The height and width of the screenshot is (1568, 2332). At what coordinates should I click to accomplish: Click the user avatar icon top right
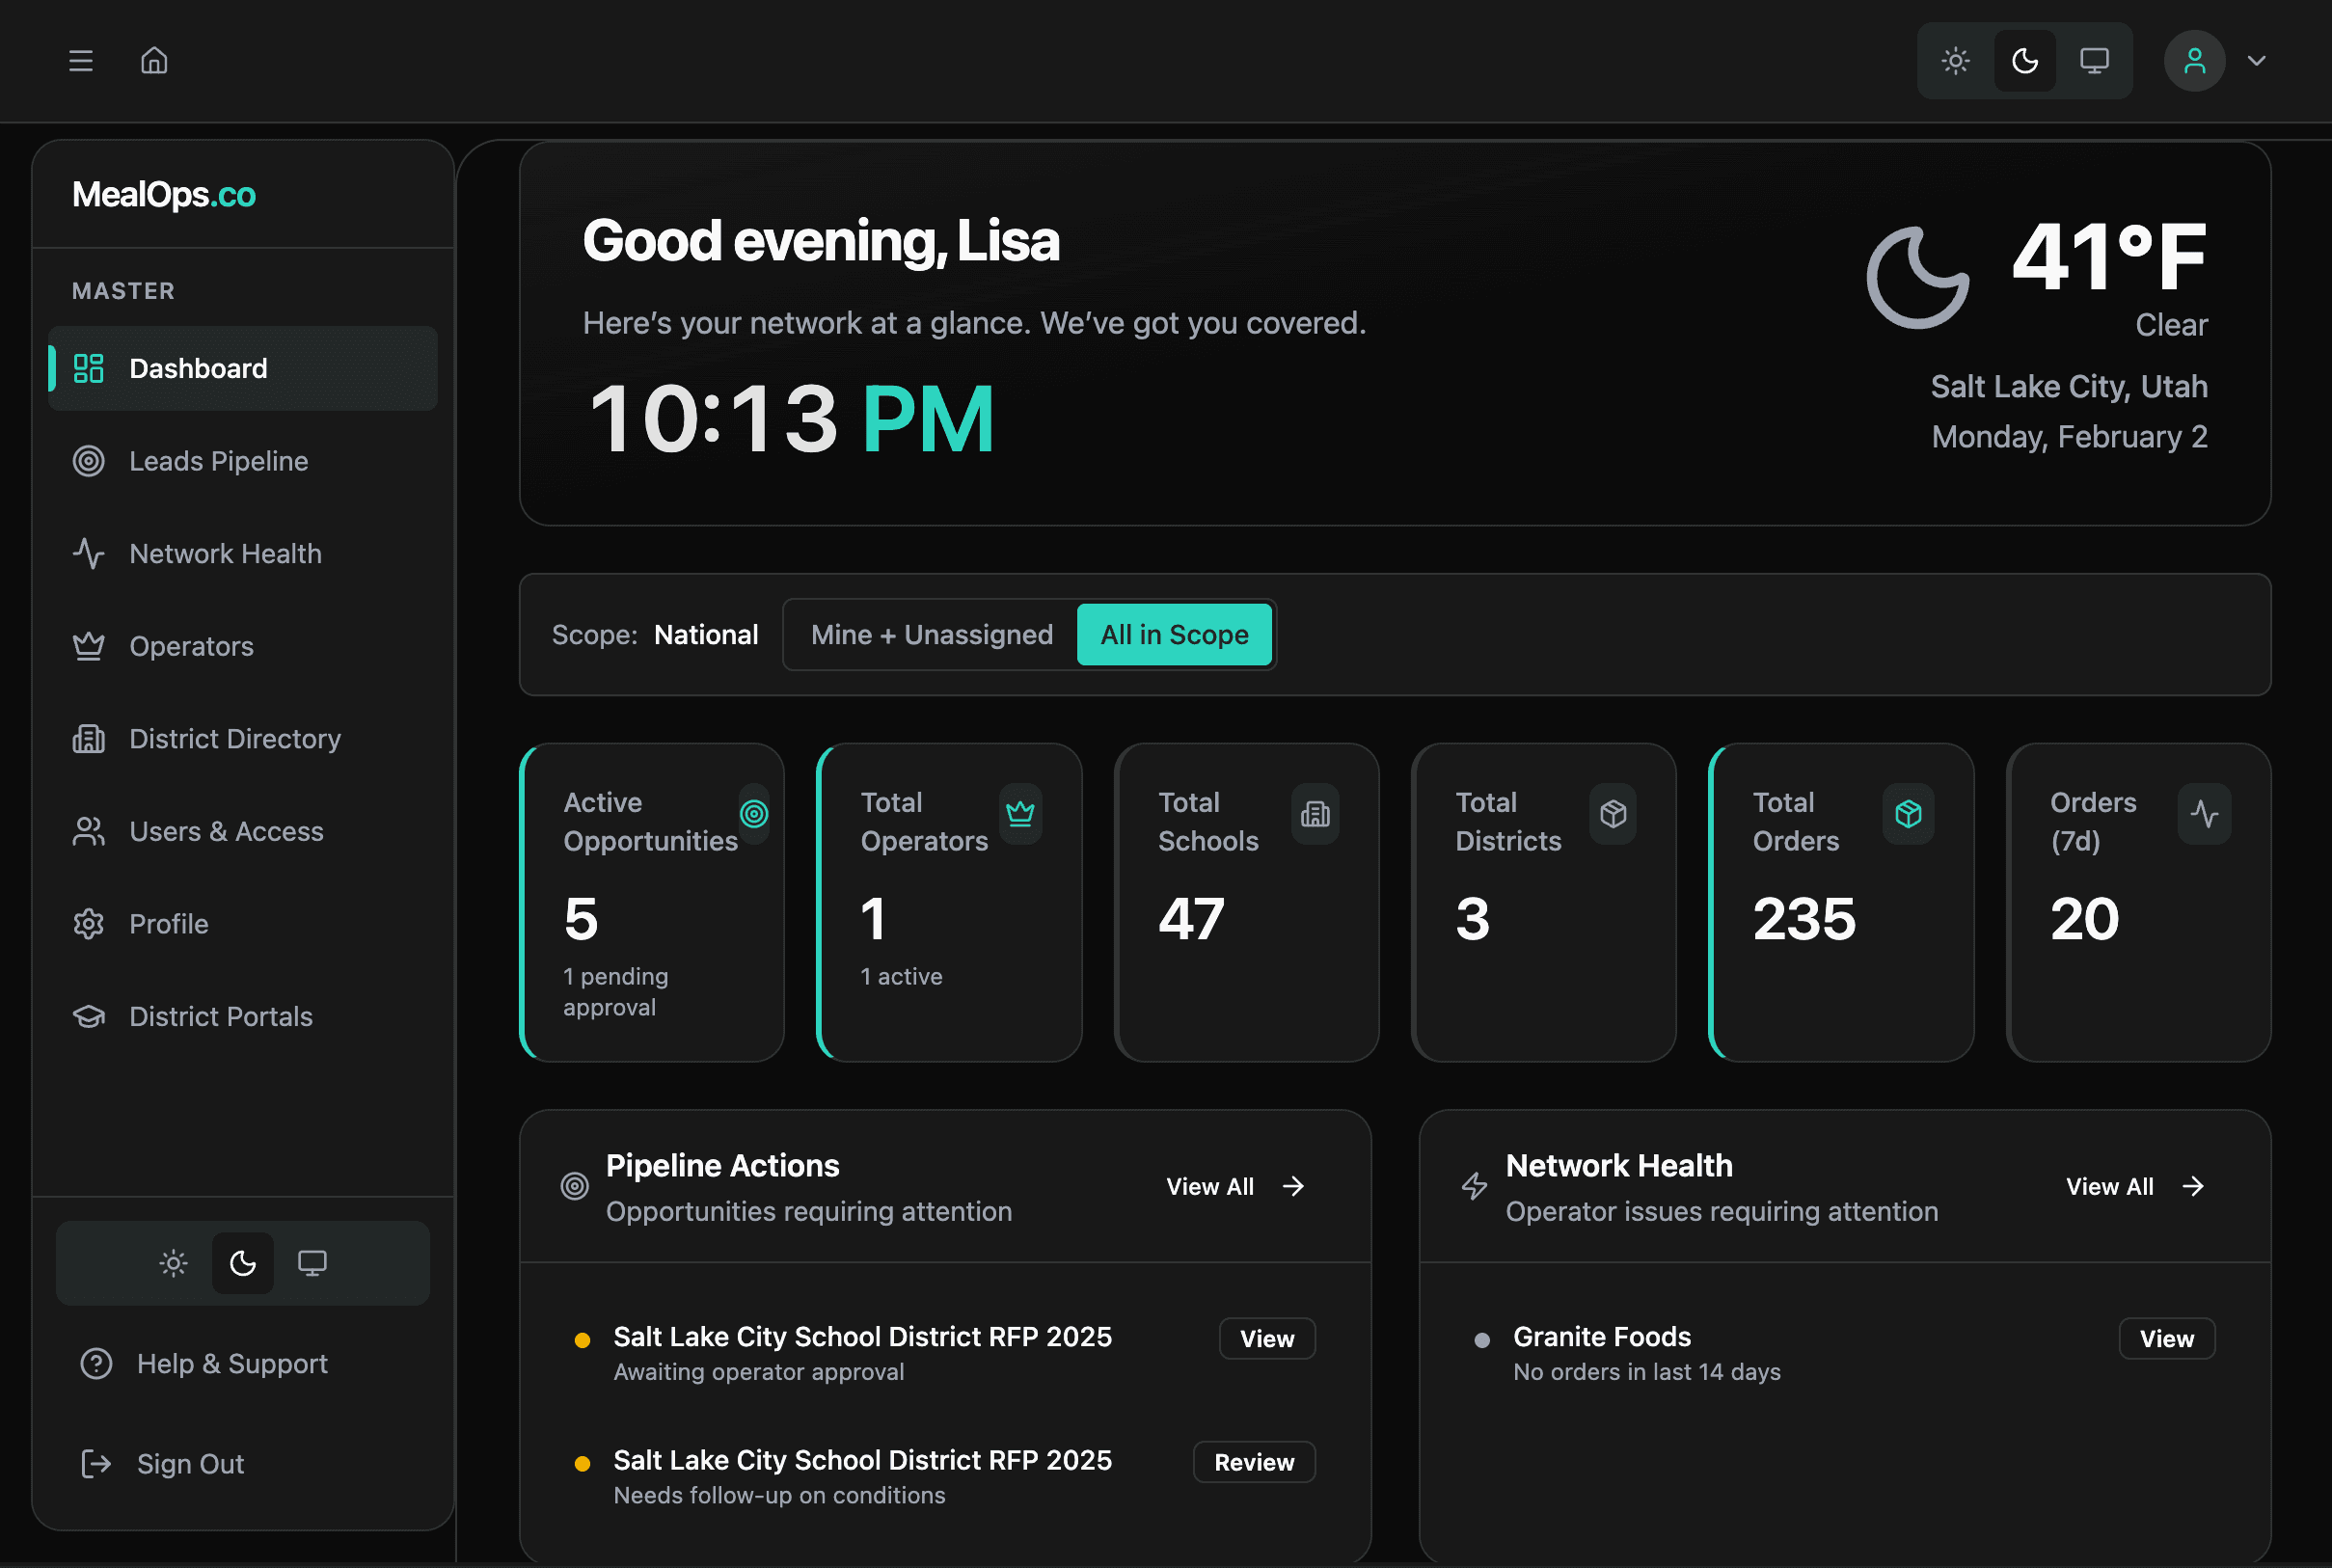(x=2194, y=60)
